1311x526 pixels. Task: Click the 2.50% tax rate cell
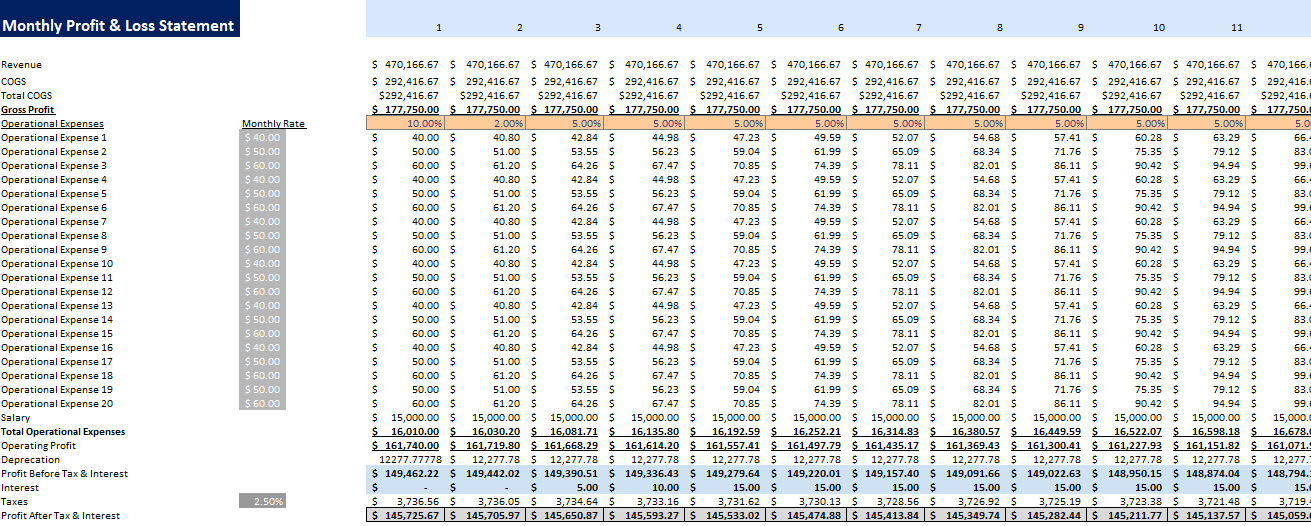(x=263, y=501)
